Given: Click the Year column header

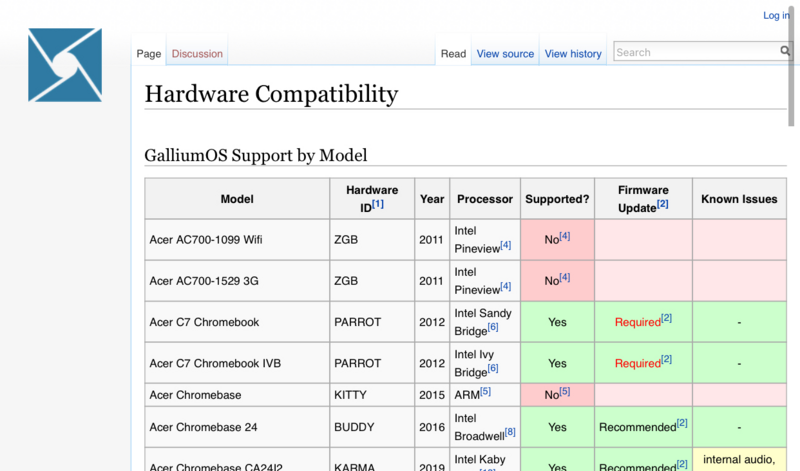Looking at the screenshot, I should click(432, 199).
